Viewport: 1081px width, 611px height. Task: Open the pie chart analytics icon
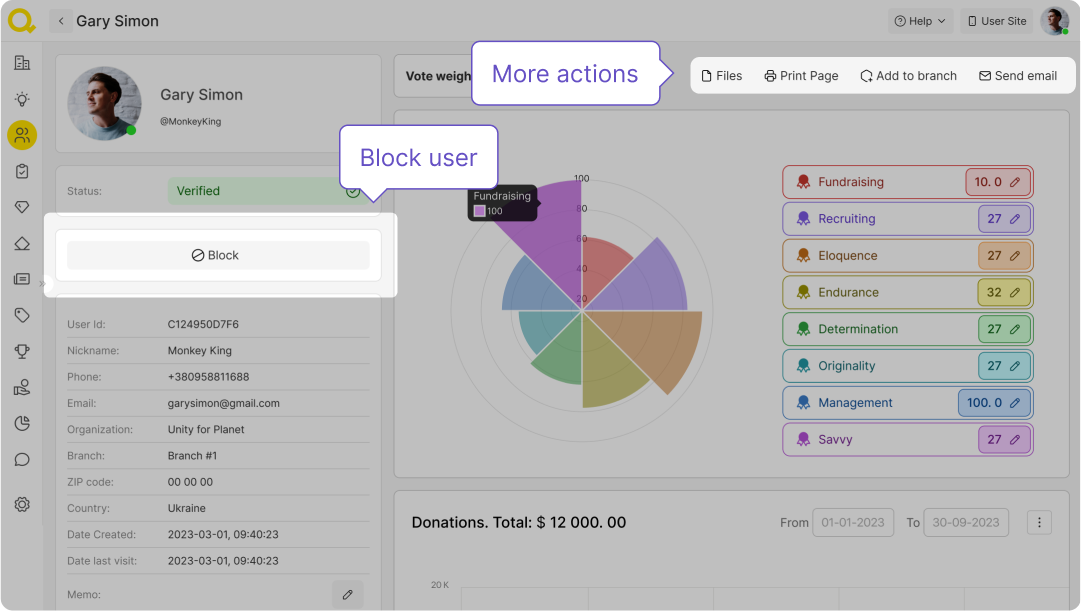22,423
